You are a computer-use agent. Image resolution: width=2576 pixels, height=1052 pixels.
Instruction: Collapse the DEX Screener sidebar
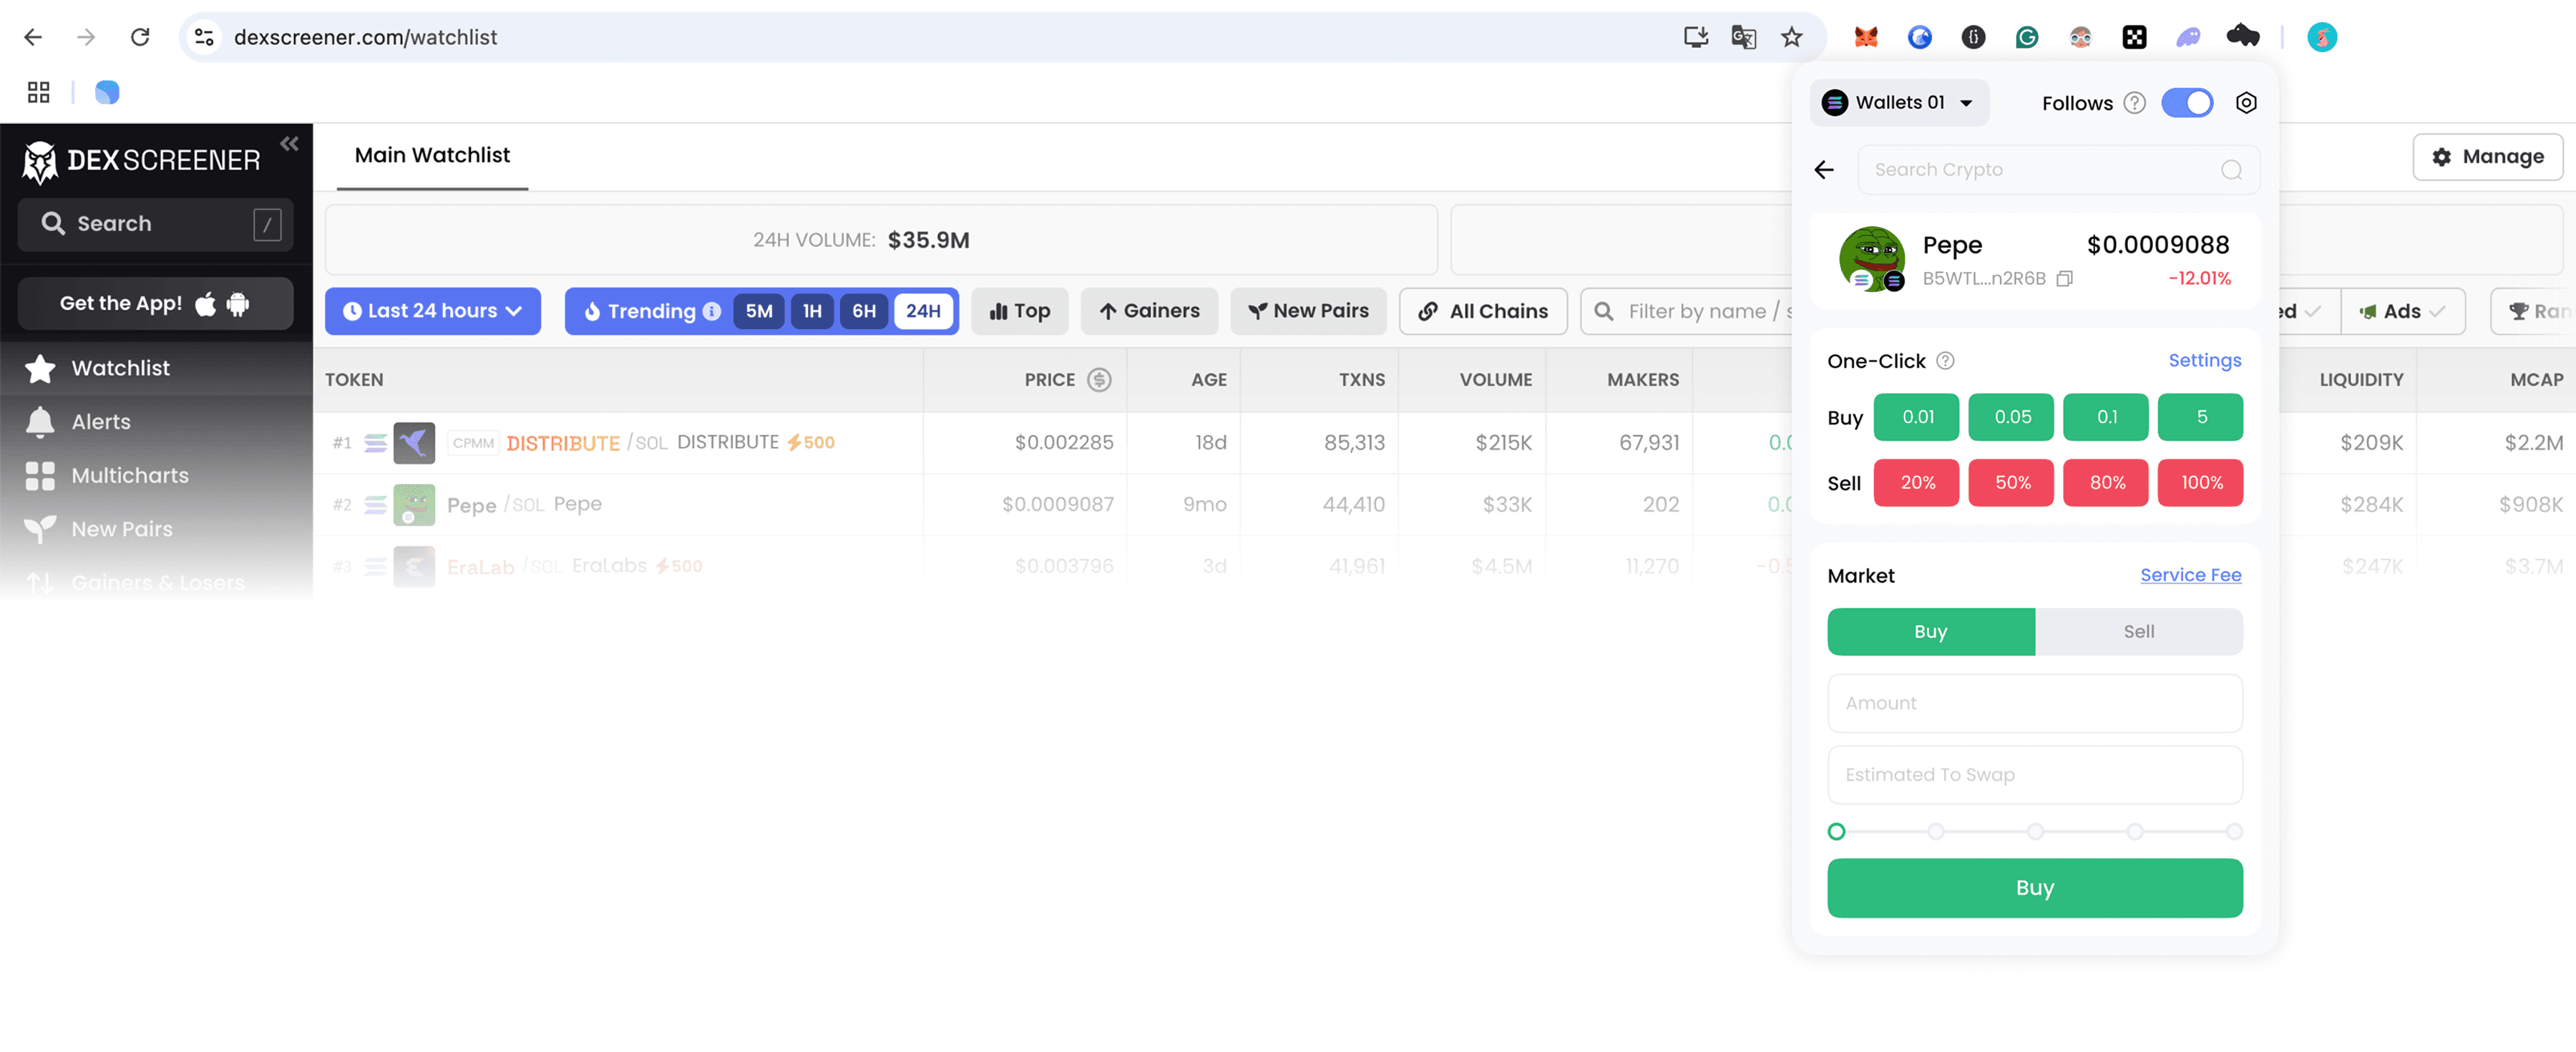tap(289, 144)
